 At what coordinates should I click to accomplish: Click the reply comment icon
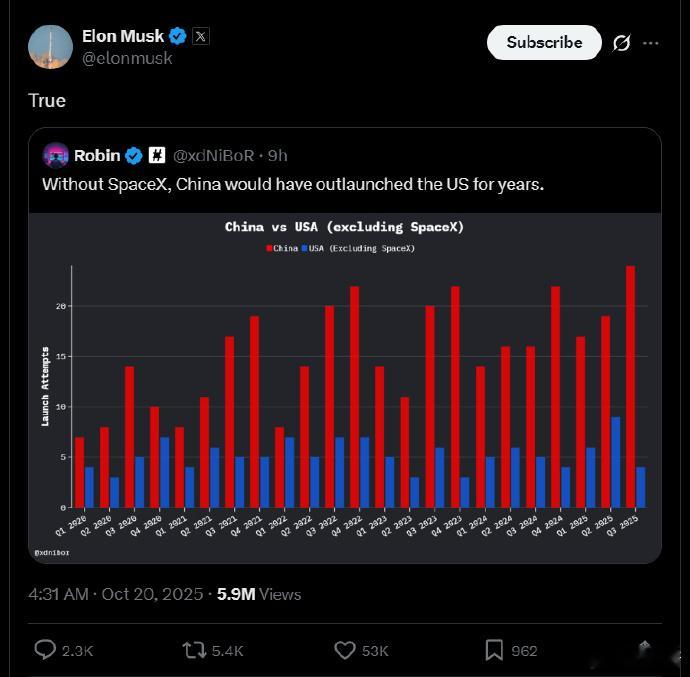click(x=45, y=650)
